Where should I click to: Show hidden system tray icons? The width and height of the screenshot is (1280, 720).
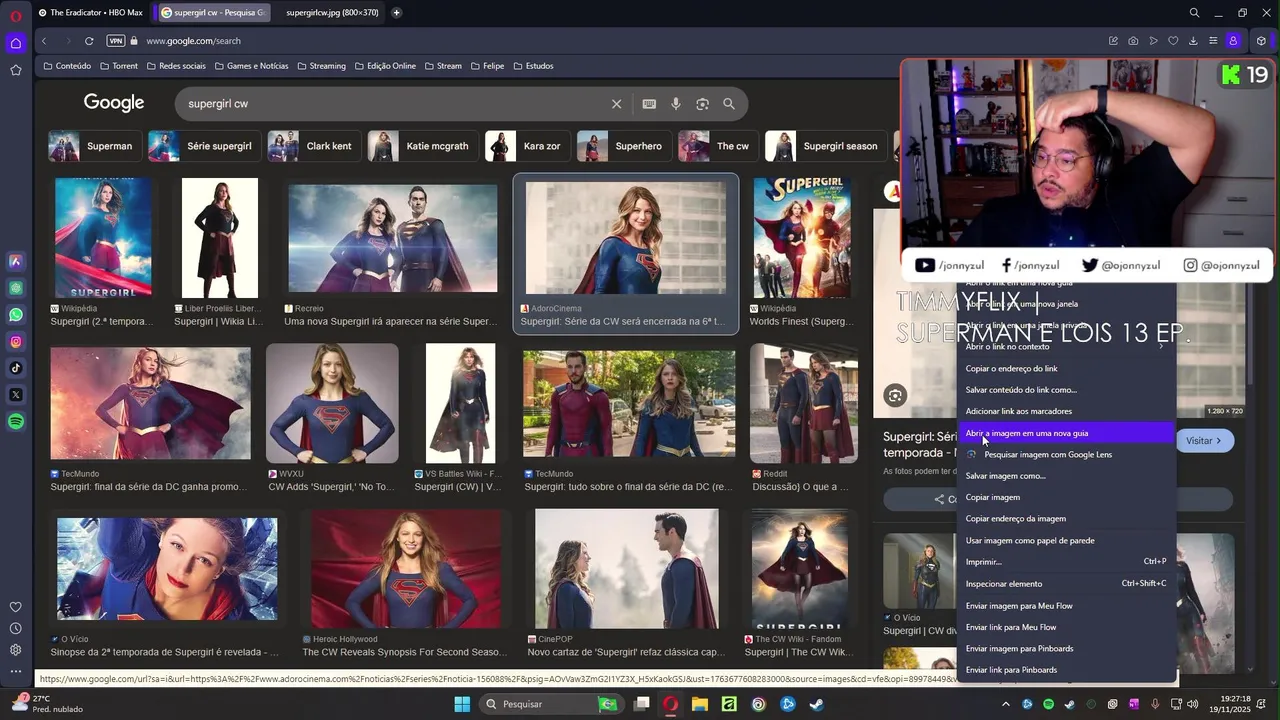click(1006, 704)
